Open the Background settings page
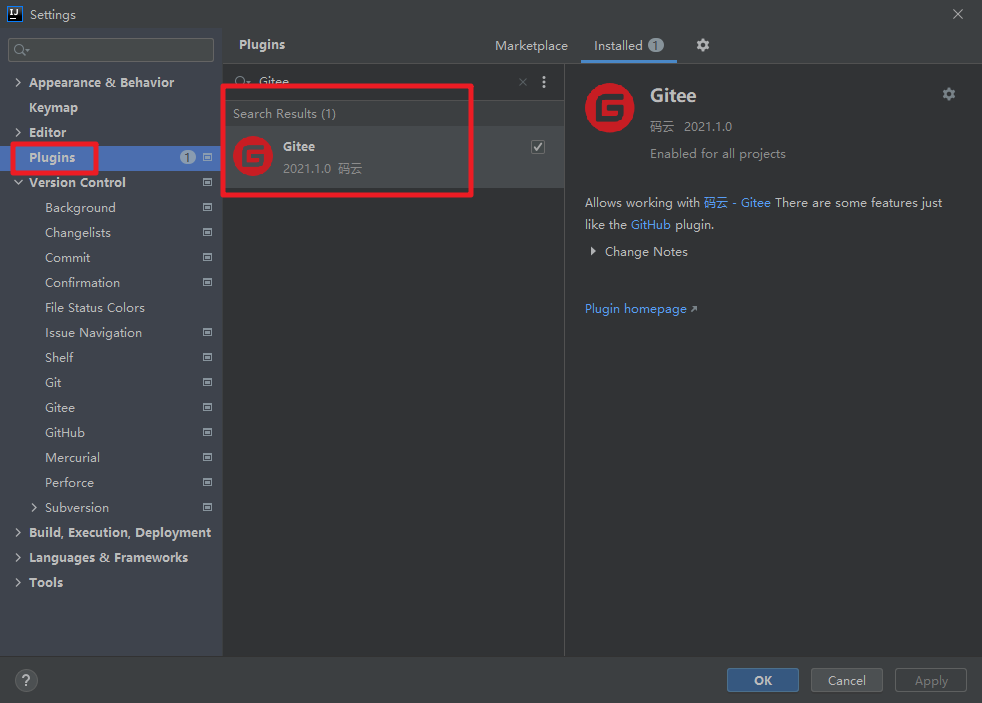The width and height of the screenshot is (982, 703). pos(80,208)
